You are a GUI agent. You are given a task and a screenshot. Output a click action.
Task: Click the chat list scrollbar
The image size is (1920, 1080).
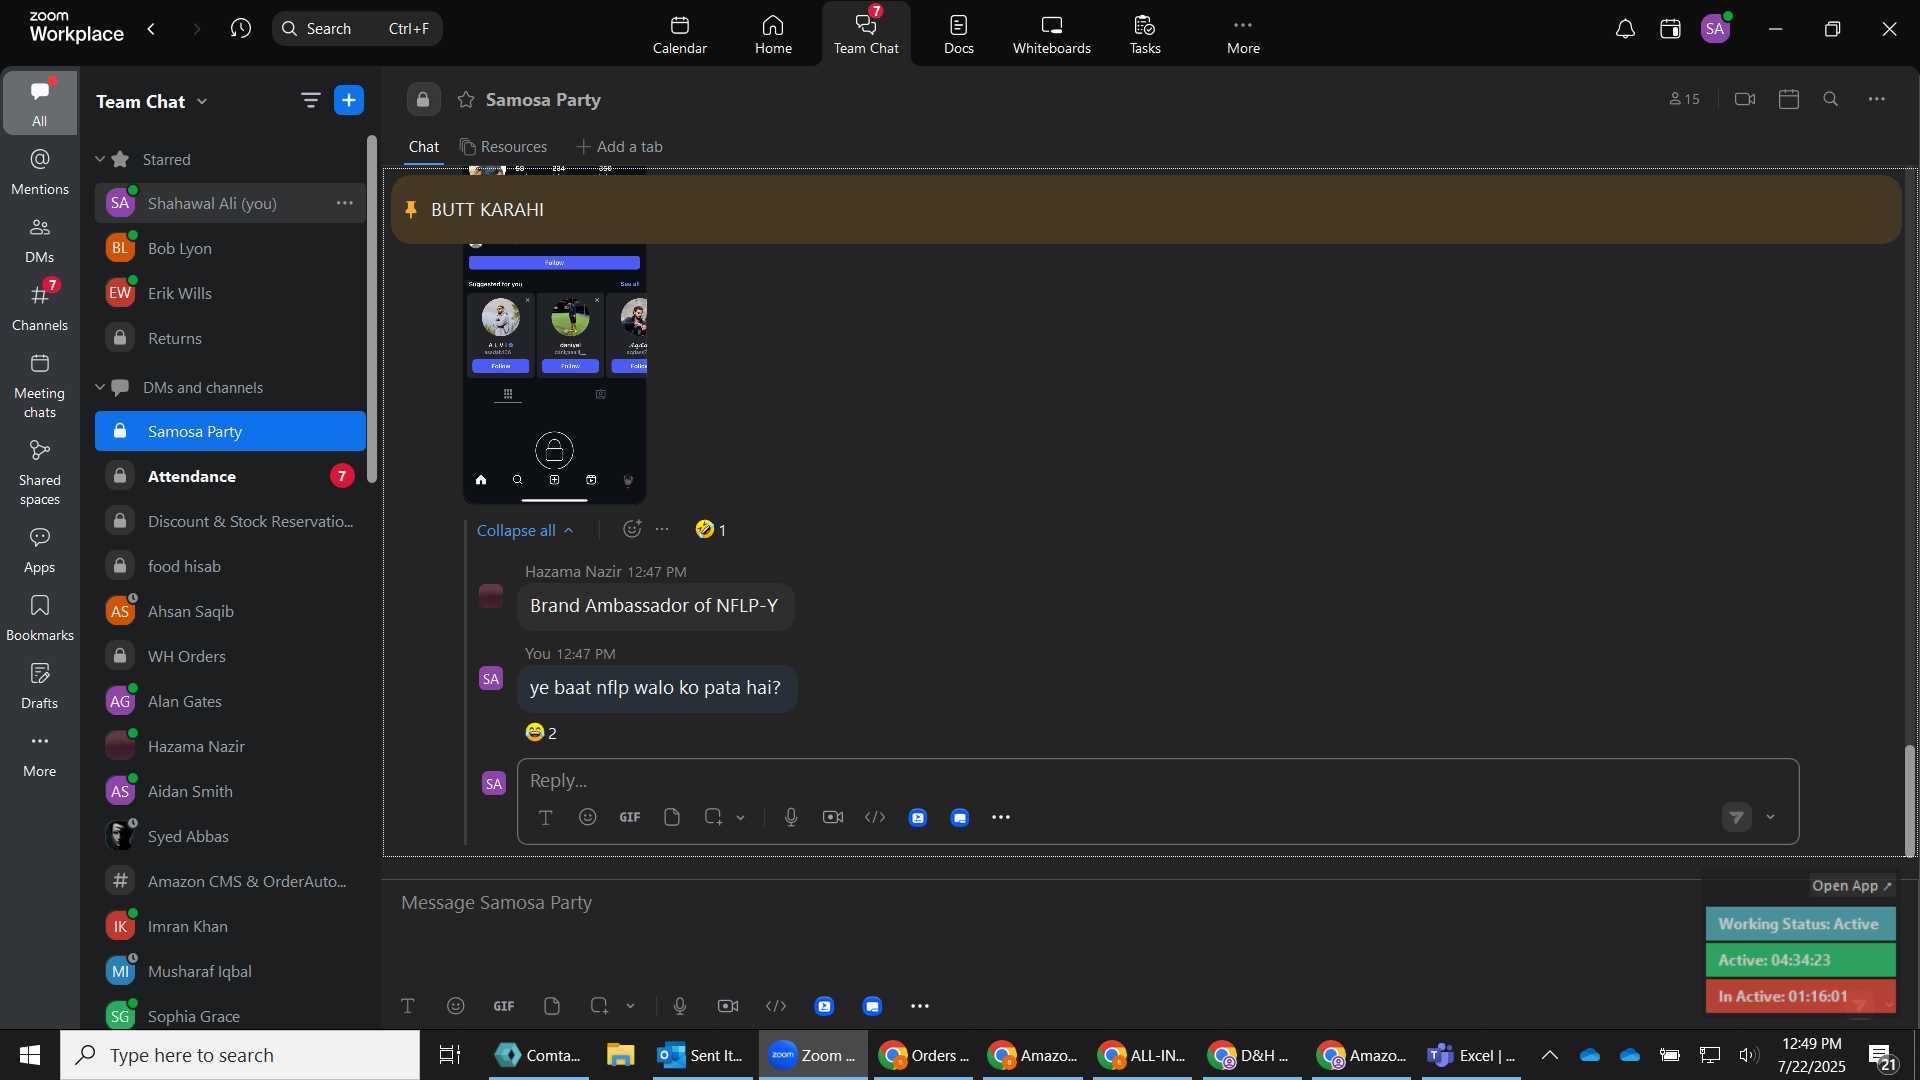pyautogui.click(x=372, y=310)
